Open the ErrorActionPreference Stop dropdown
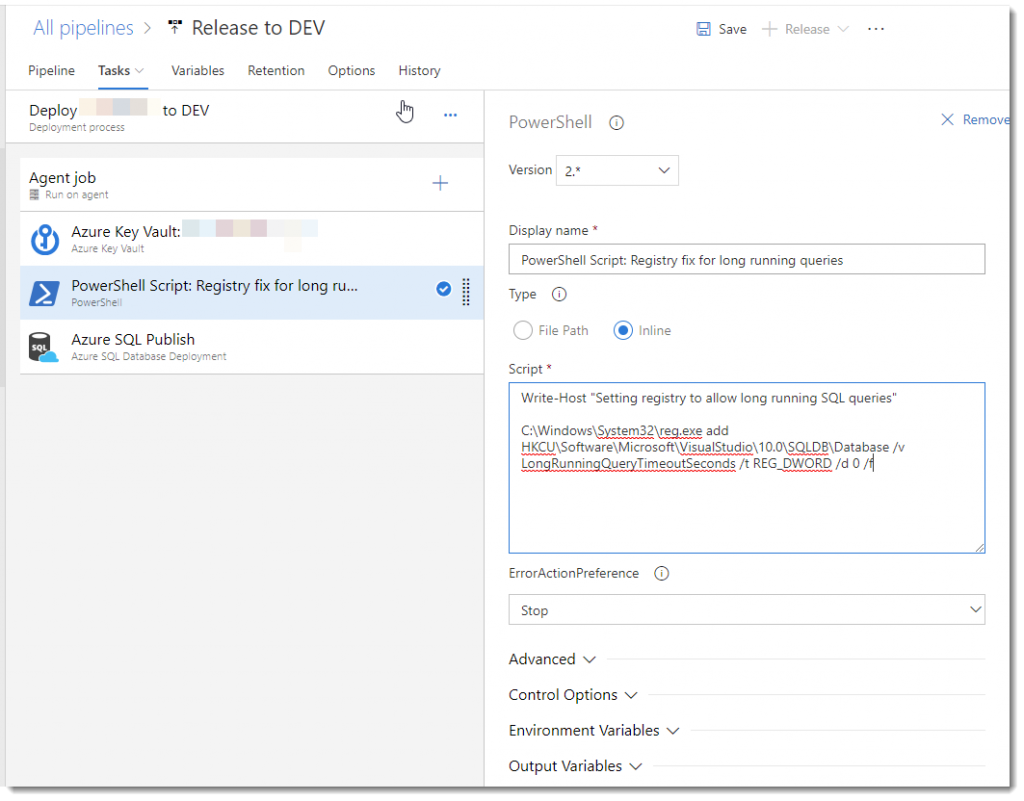 point(746,610)
